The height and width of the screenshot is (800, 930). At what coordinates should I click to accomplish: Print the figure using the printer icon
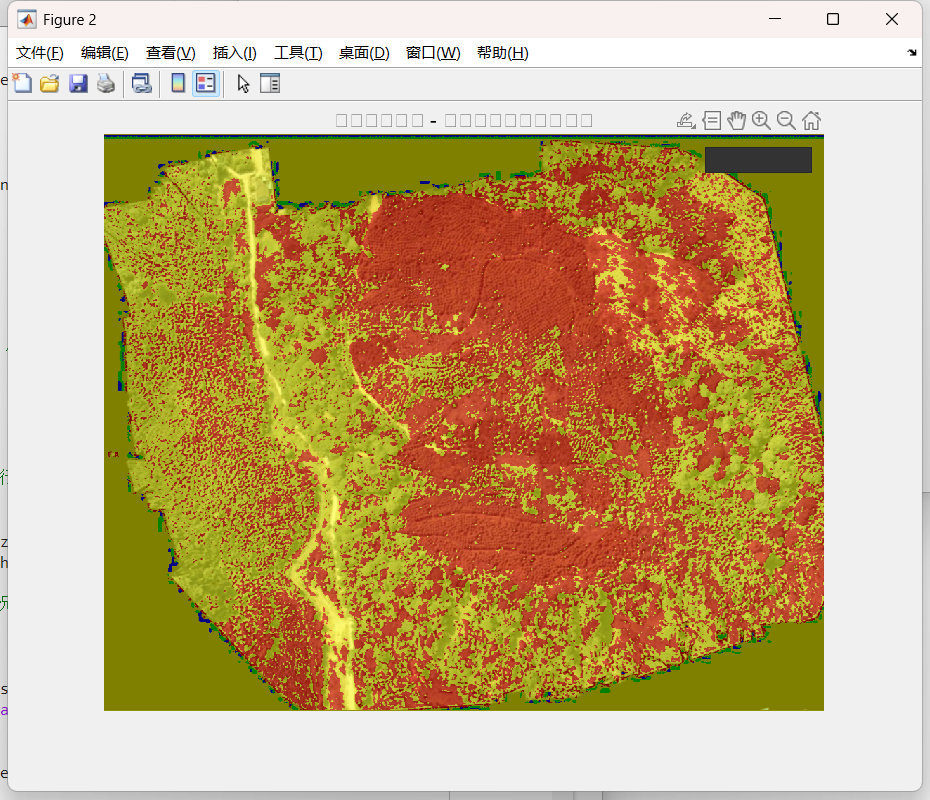(106, 84)
